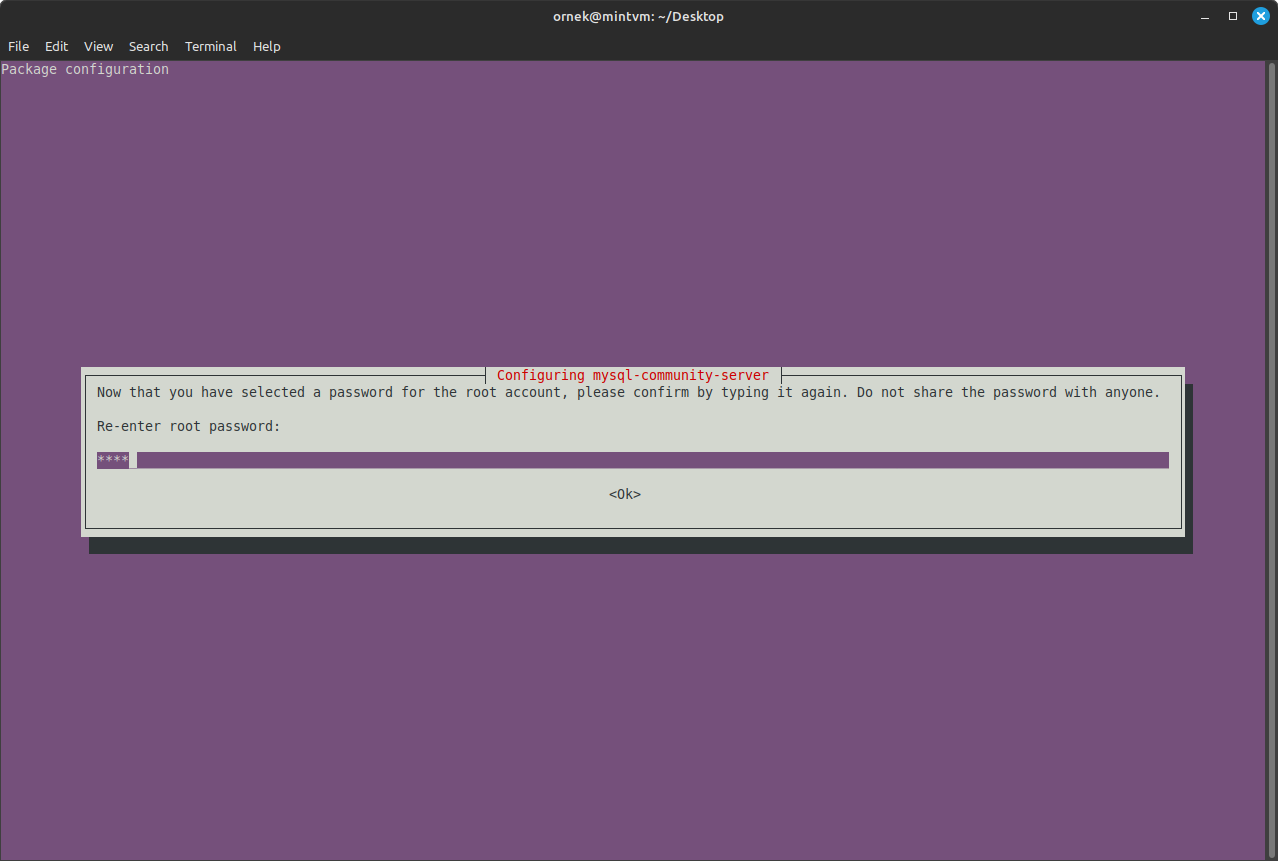Image resolution: width=1278 pixels, height=861 pixels.
Task: Click the Re-enter root password field
Action: click(633, 460)
